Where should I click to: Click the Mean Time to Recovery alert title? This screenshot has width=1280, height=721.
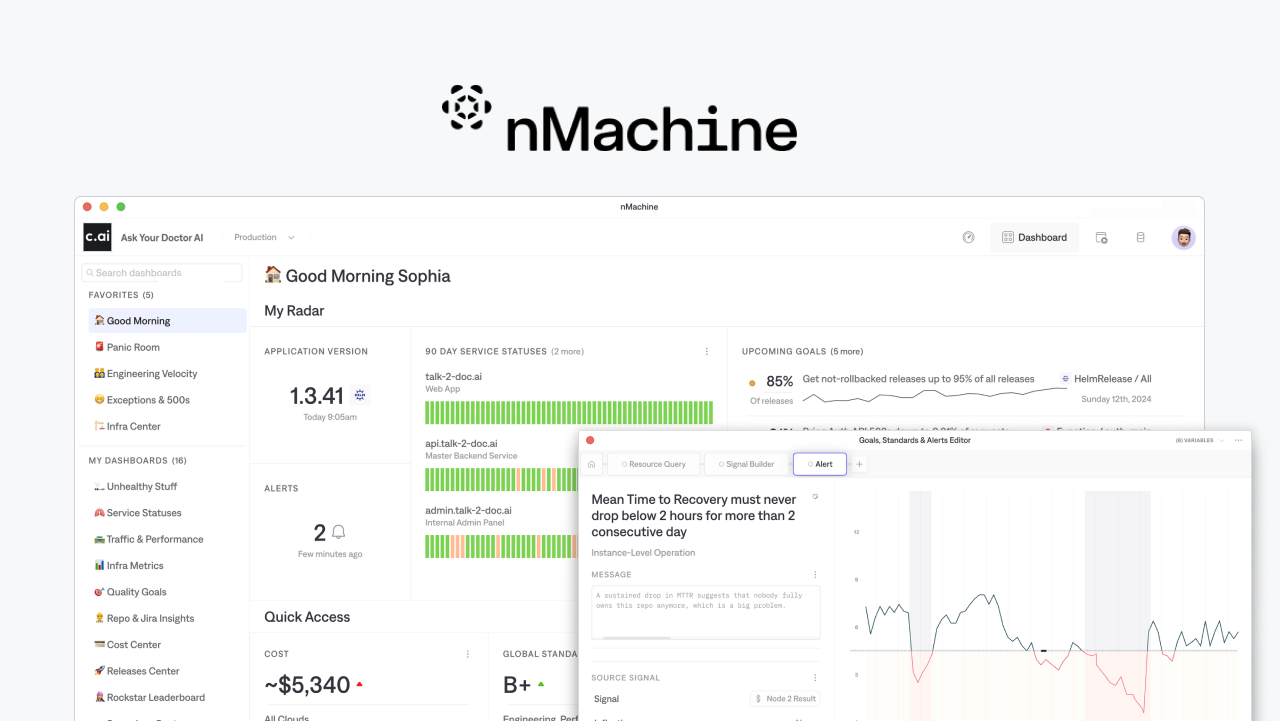694,515
